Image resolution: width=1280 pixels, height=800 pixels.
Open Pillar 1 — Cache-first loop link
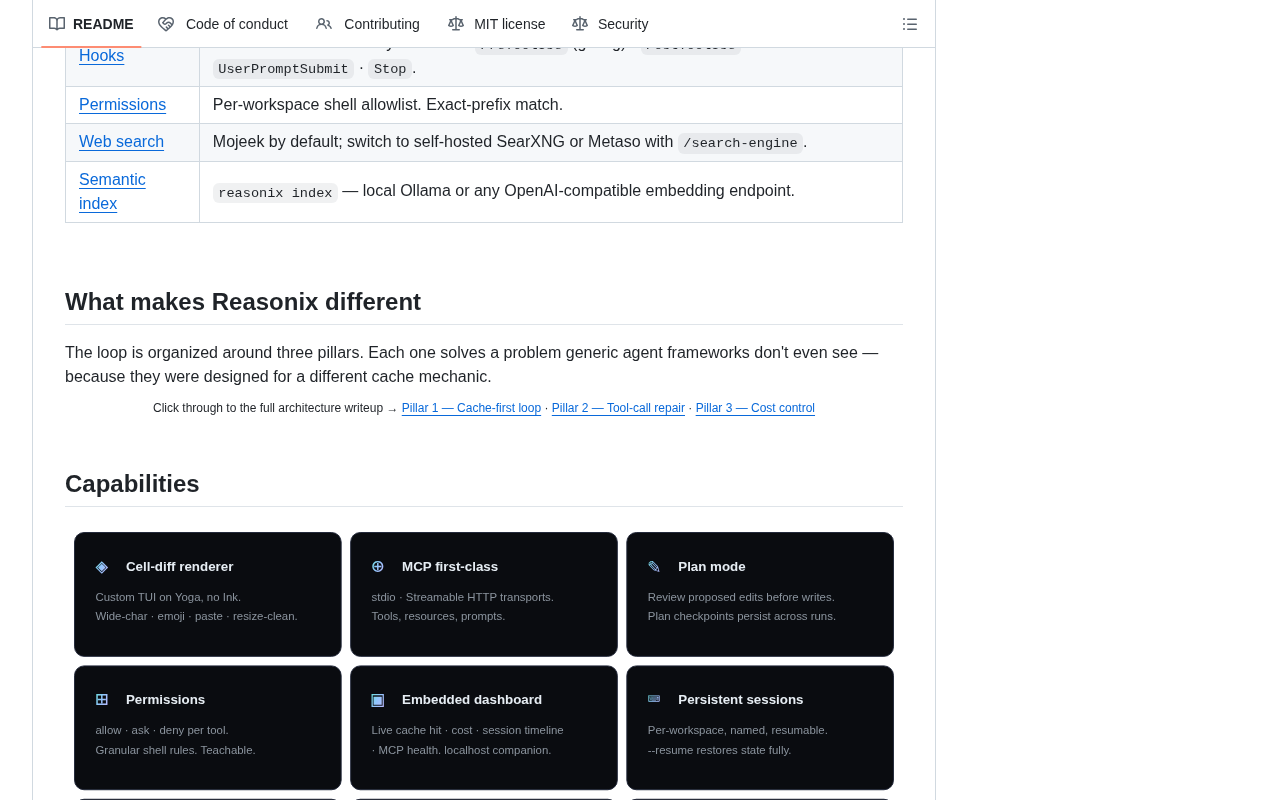click(x=471, y=408)
